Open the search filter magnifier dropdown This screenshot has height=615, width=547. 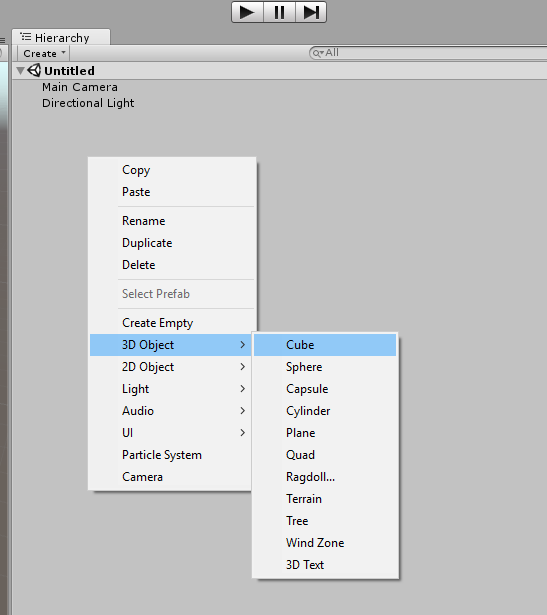(x=318, y=53)
